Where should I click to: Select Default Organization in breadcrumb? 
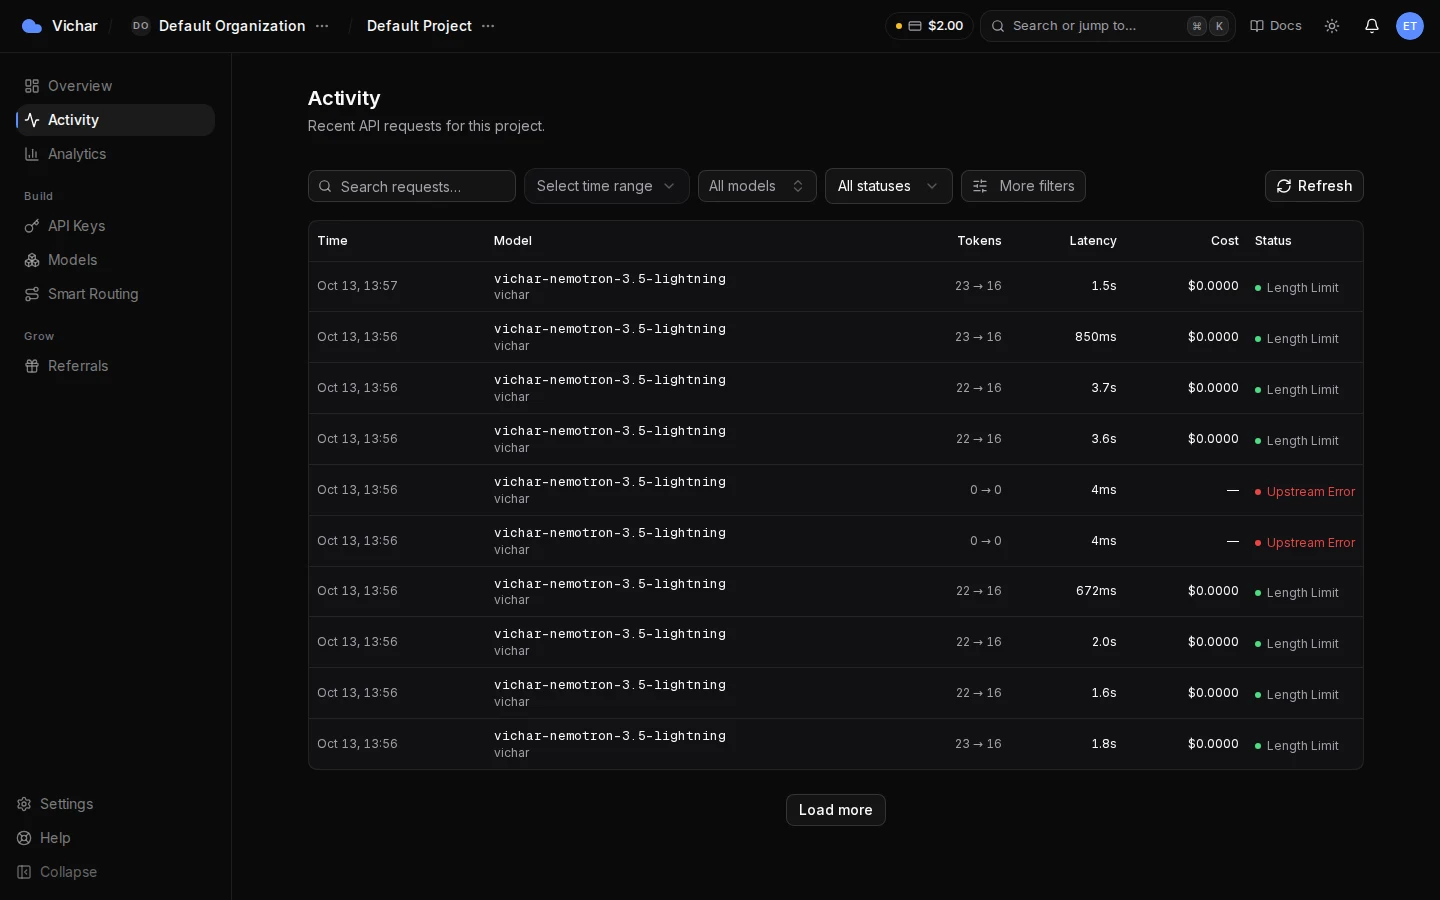(232, 26)
